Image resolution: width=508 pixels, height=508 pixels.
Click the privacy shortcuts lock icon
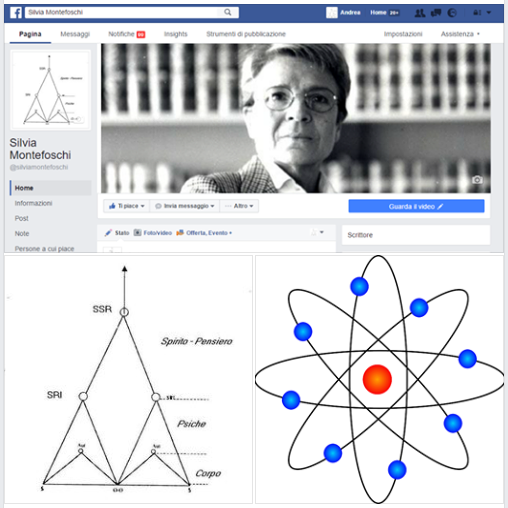477,13
